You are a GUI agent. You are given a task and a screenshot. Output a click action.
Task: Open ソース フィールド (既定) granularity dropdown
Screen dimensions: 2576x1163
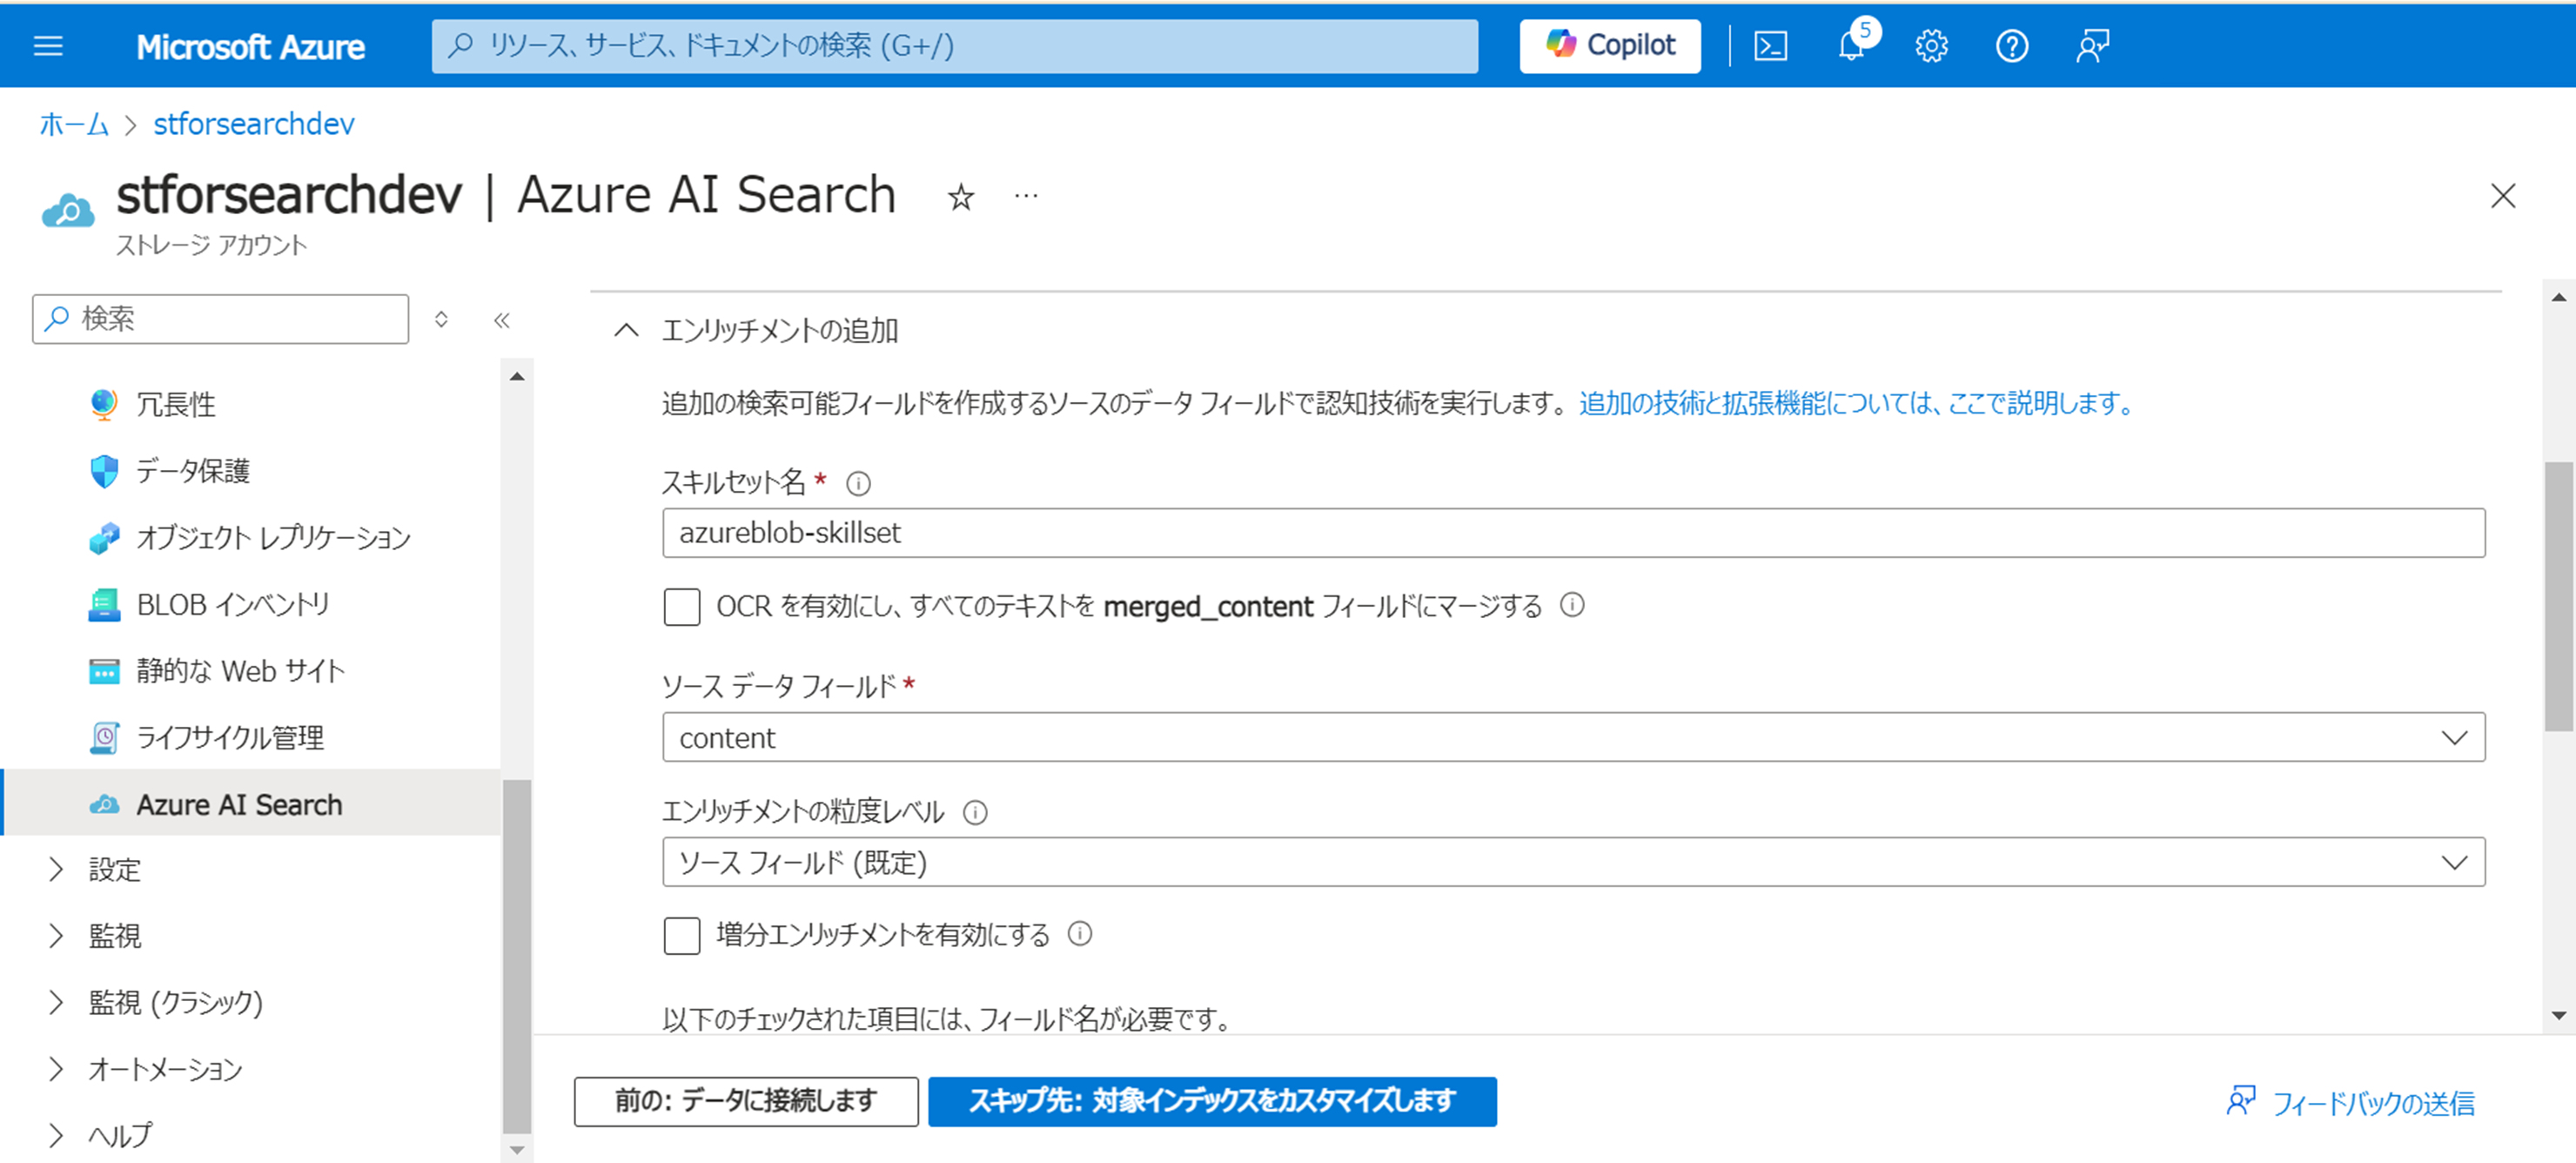pos(1573,862)
